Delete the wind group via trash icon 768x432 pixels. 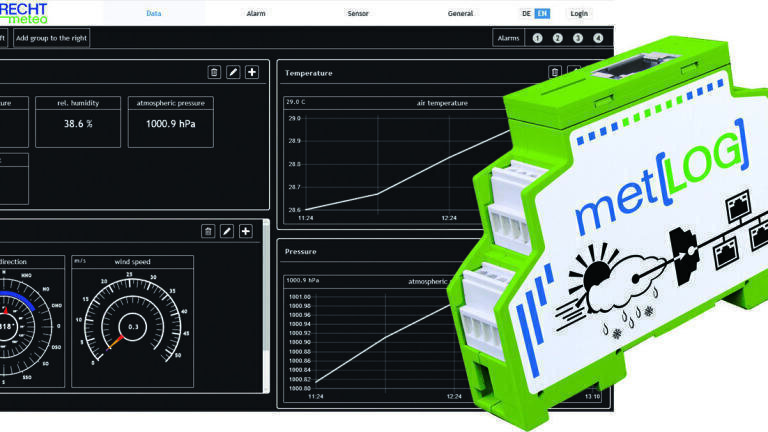click(208, 231)
